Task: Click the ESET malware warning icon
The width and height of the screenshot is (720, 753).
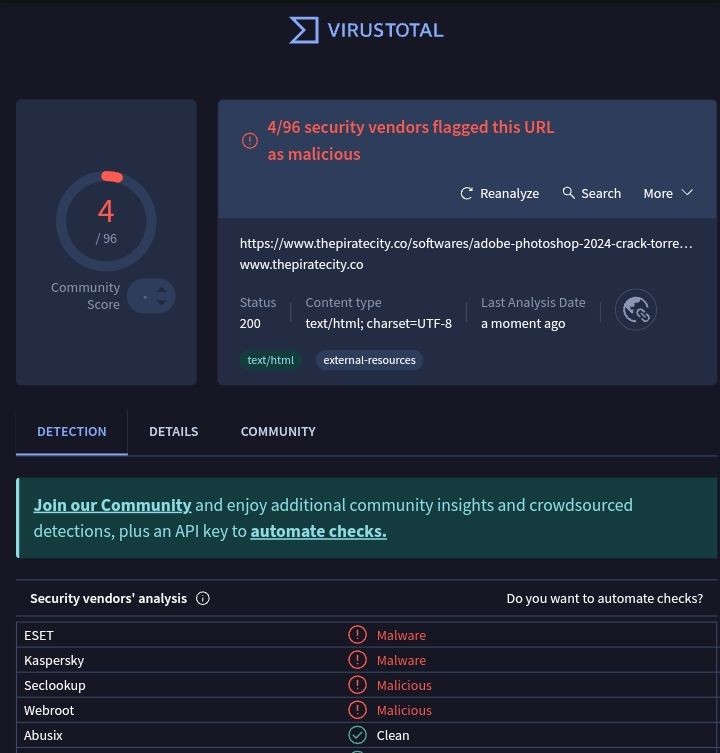Action: [x=357, y=634]
